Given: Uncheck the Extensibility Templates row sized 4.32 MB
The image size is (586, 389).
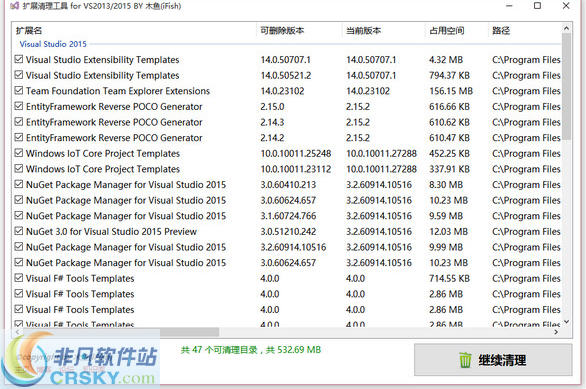Looking at the screenshot, I should pos(19,59).
